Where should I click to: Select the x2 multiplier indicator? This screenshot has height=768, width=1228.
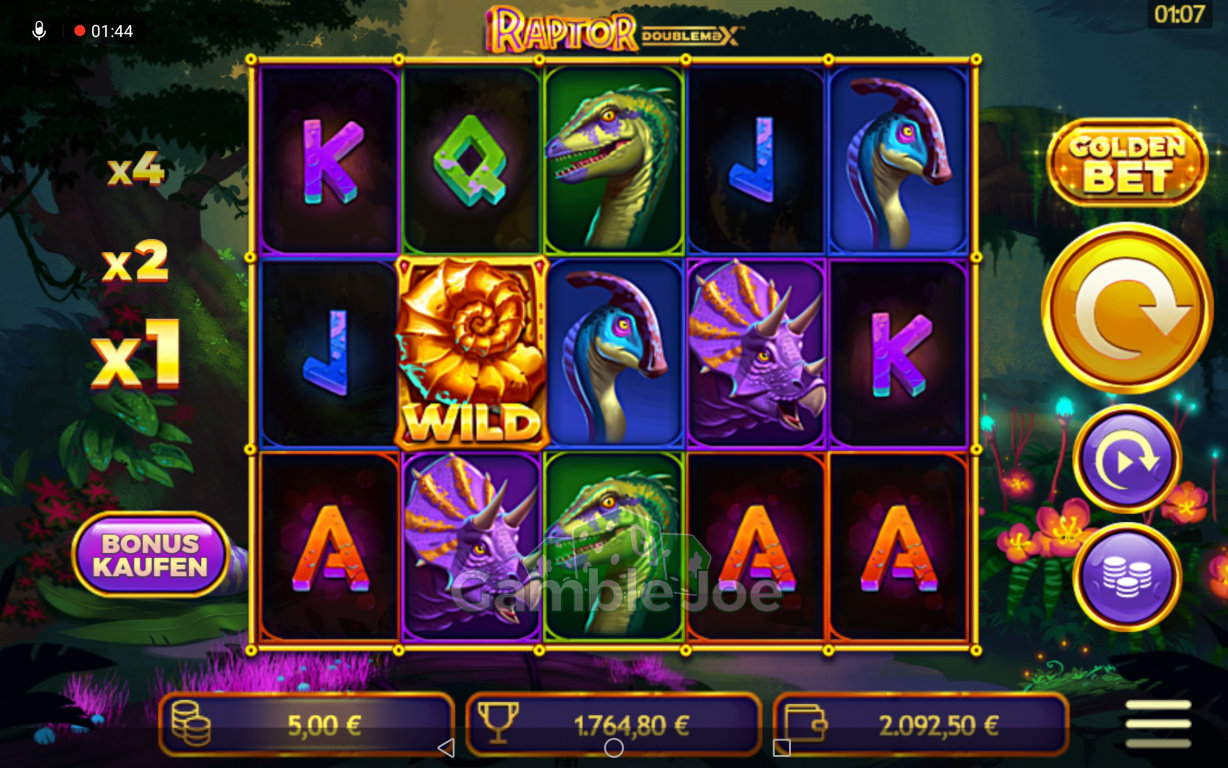point(135,262)
